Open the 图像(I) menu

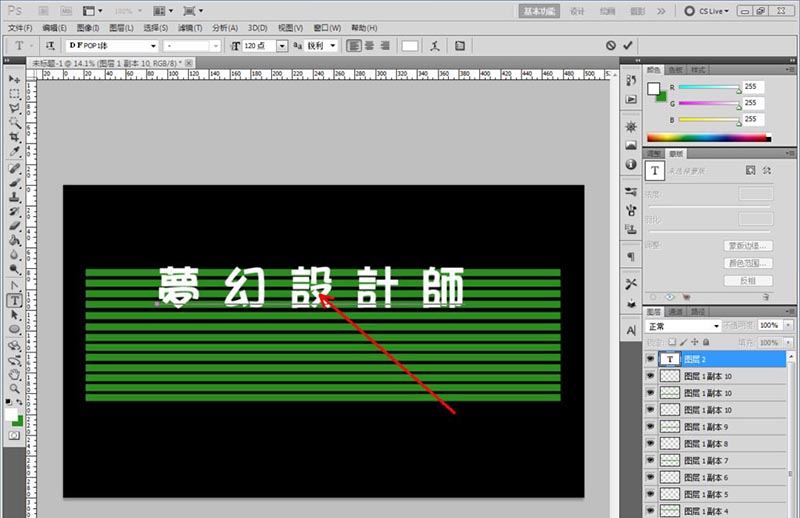[88, 28]
